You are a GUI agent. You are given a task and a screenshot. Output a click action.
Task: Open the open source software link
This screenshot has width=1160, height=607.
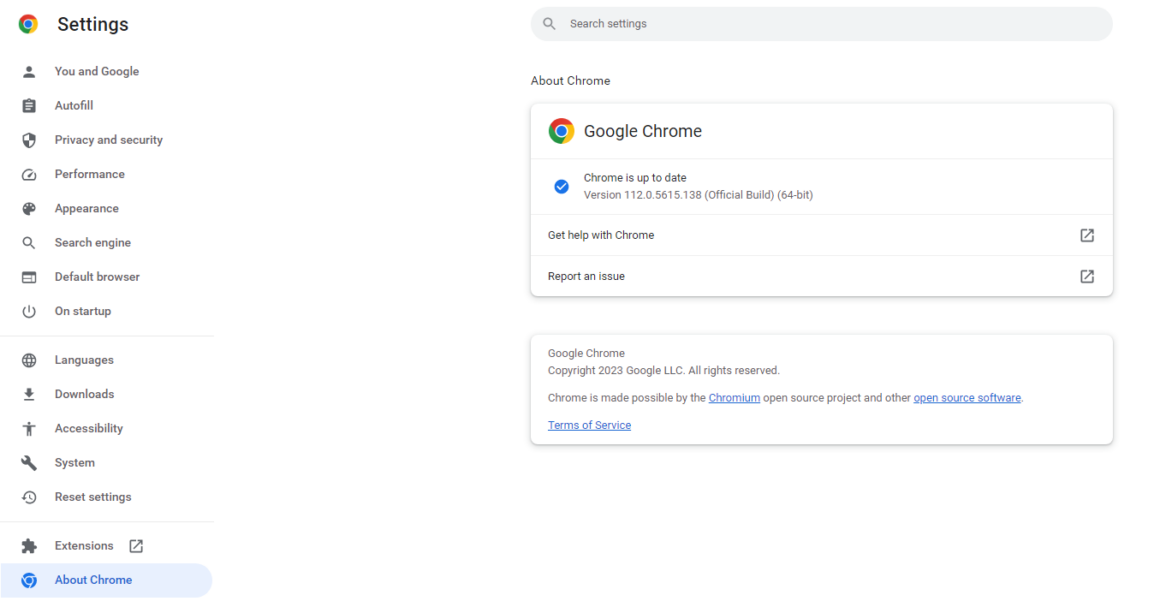tap(967, 398)
